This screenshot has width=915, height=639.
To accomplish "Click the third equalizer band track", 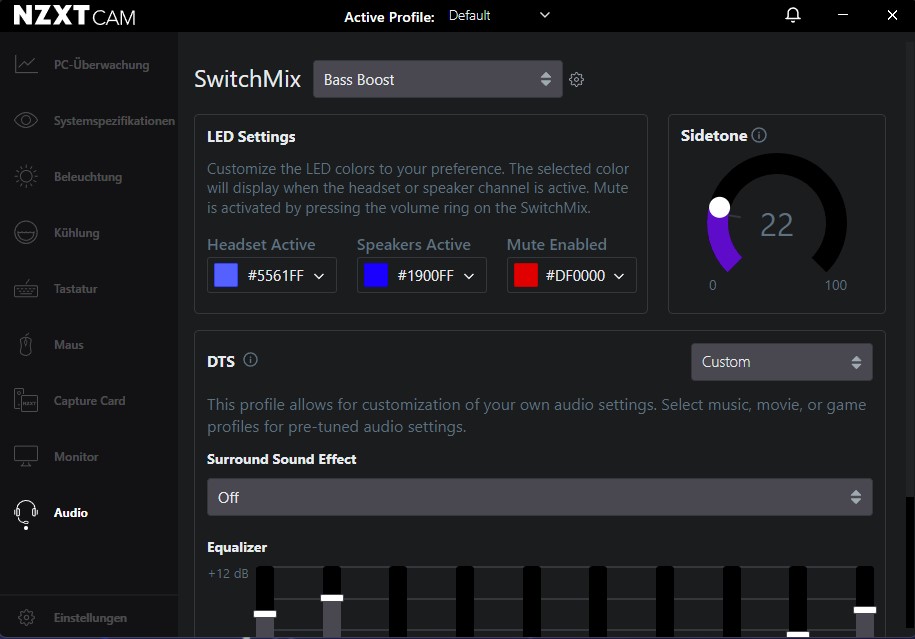I will [x=398, y=602].
